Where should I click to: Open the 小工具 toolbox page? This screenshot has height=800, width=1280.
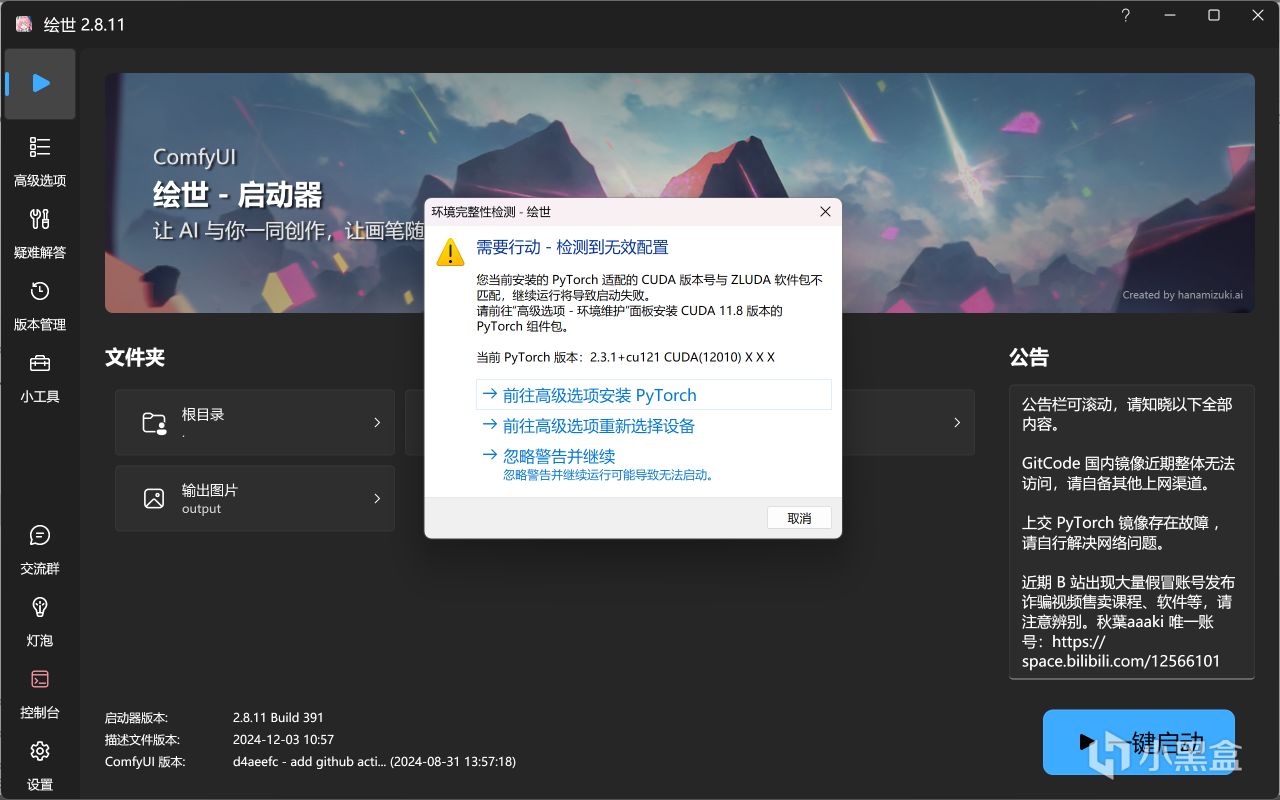40,378
